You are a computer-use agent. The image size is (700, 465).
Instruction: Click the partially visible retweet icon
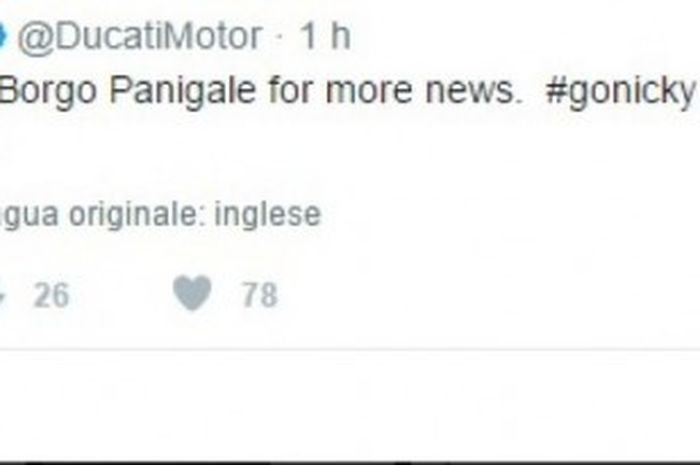(2, 295)
